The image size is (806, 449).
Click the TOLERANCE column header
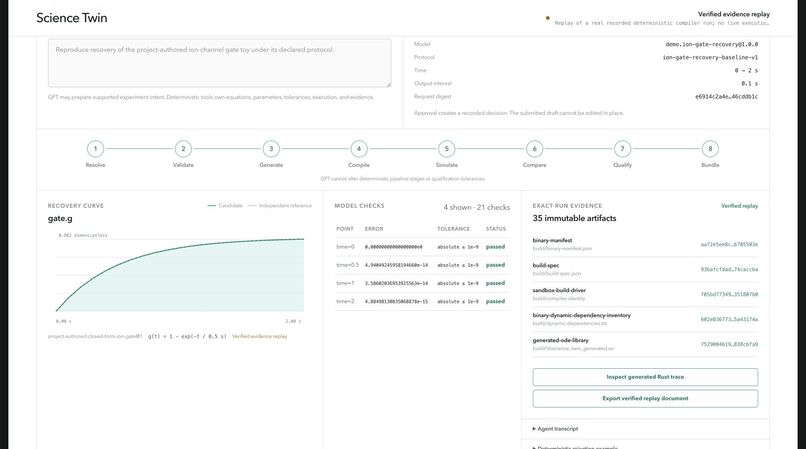click(x=453, y=229)
